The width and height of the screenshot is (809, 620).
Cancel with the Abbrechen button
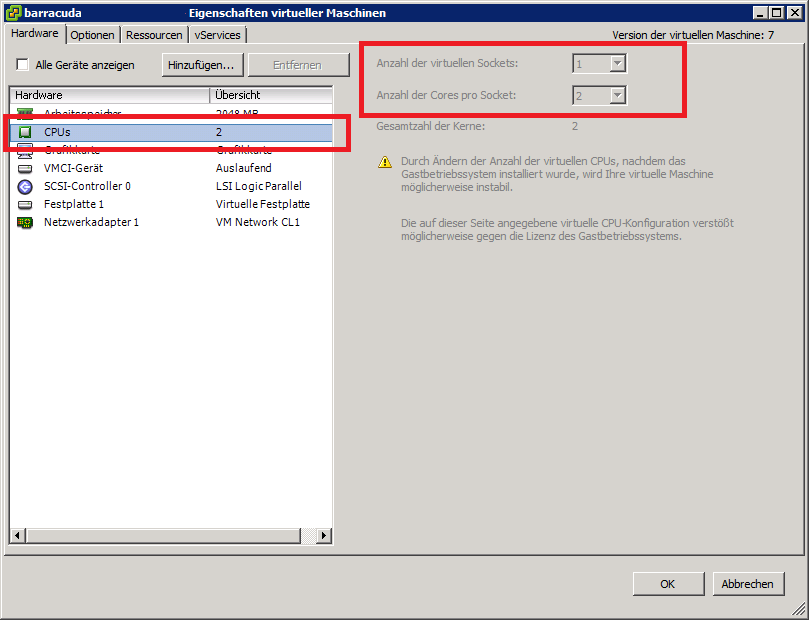748,584
